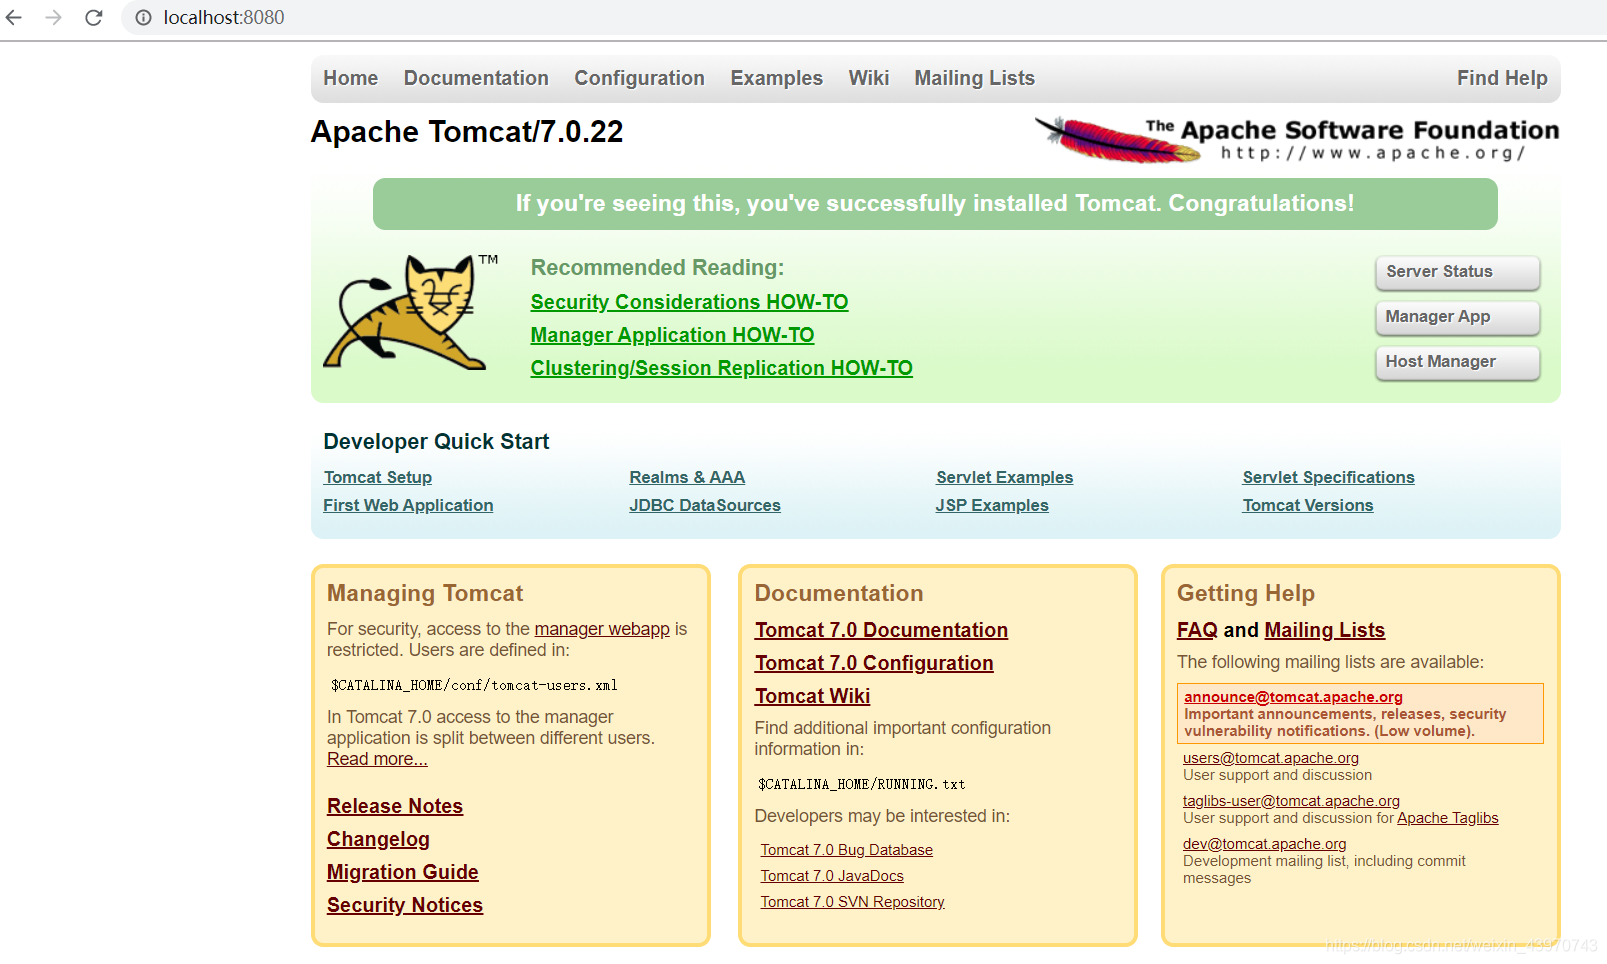Open Security Notices link
Screen dimensions: 1607x964
coord(405,905)
